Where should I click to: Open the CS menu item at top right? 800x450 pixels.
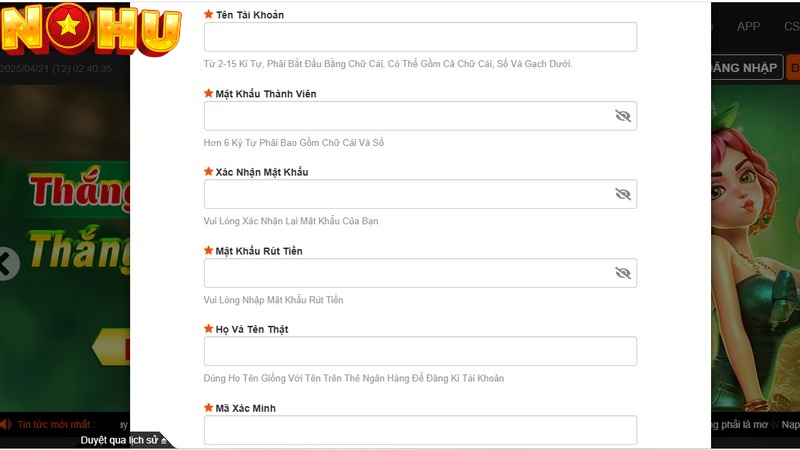tap(792, 27)
